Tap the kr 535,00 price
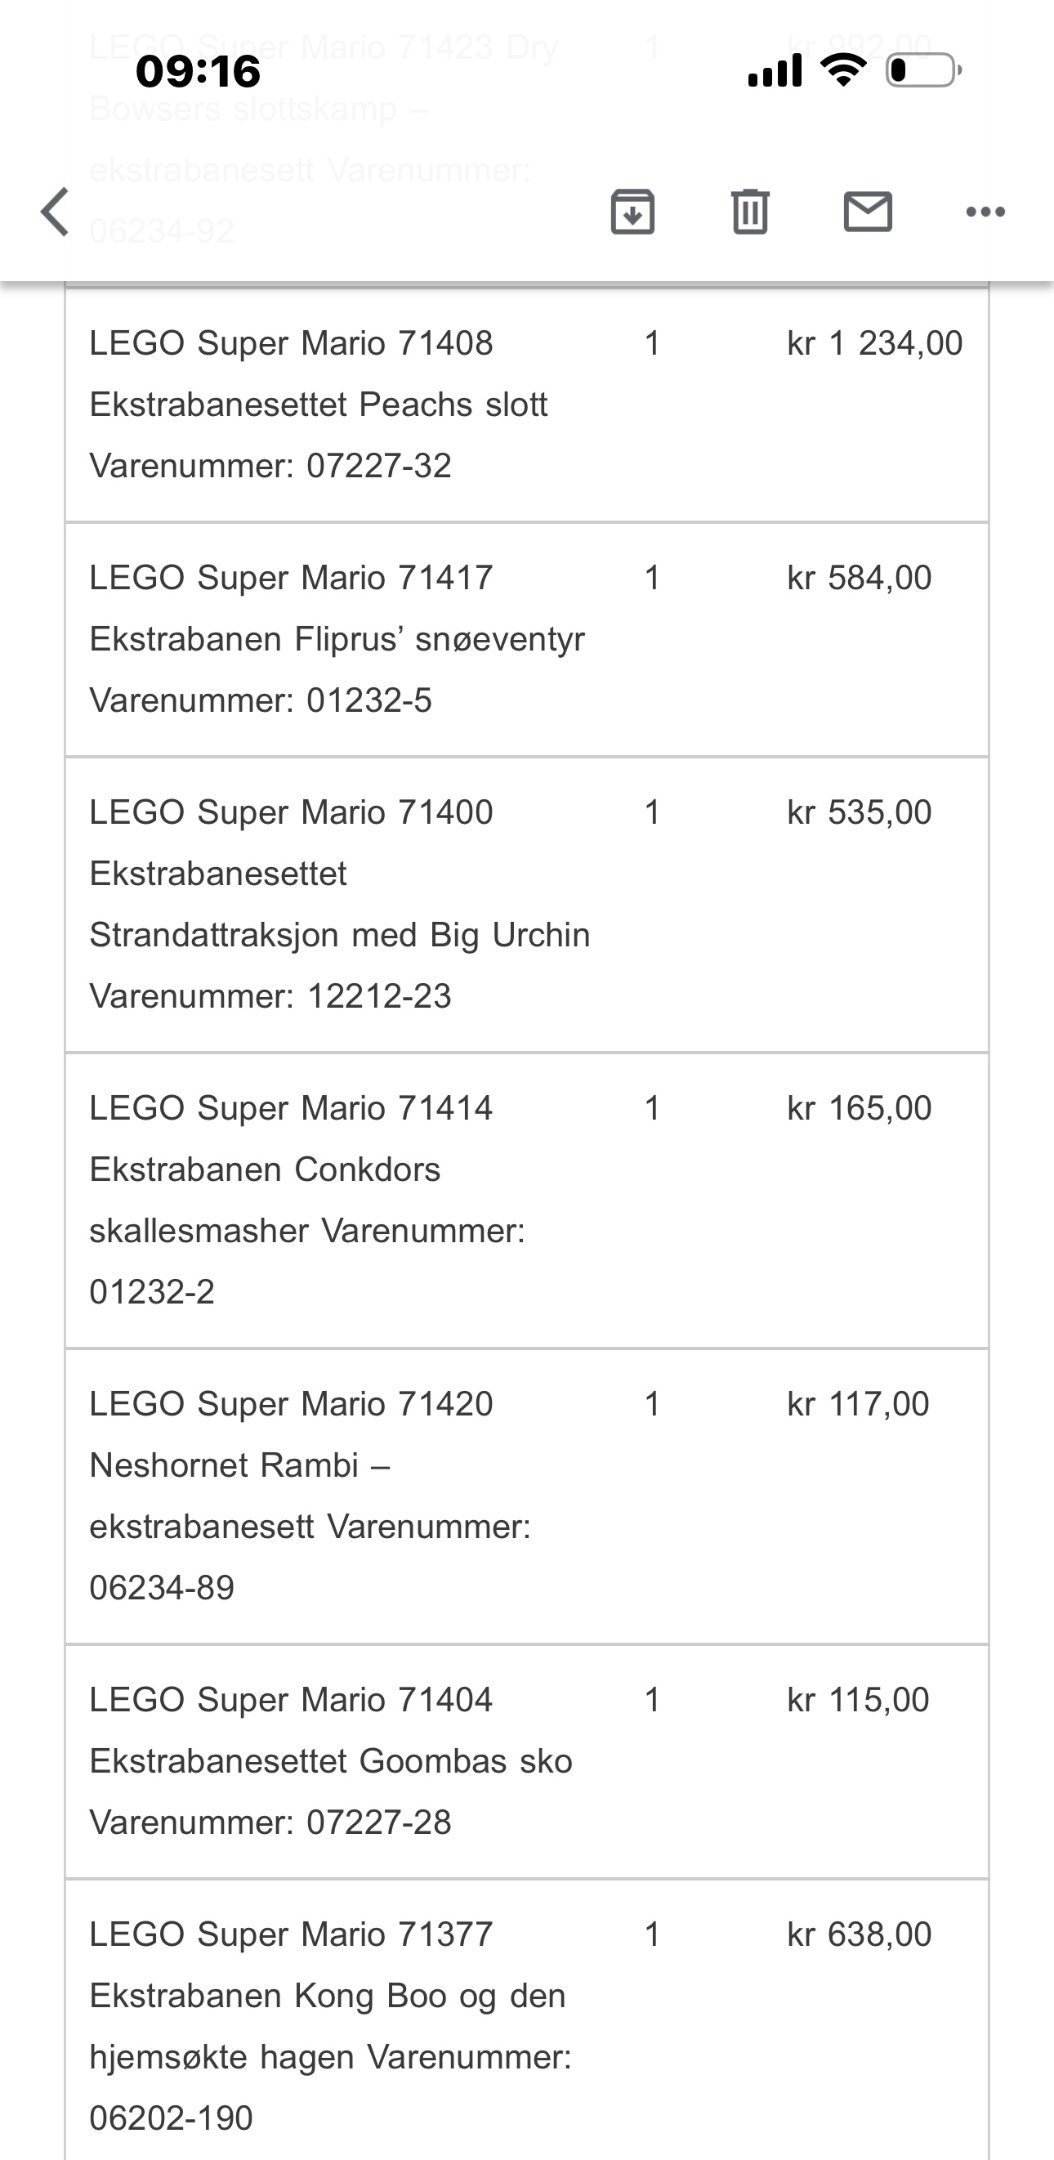 pyautogui.click(x=859, y=812)
